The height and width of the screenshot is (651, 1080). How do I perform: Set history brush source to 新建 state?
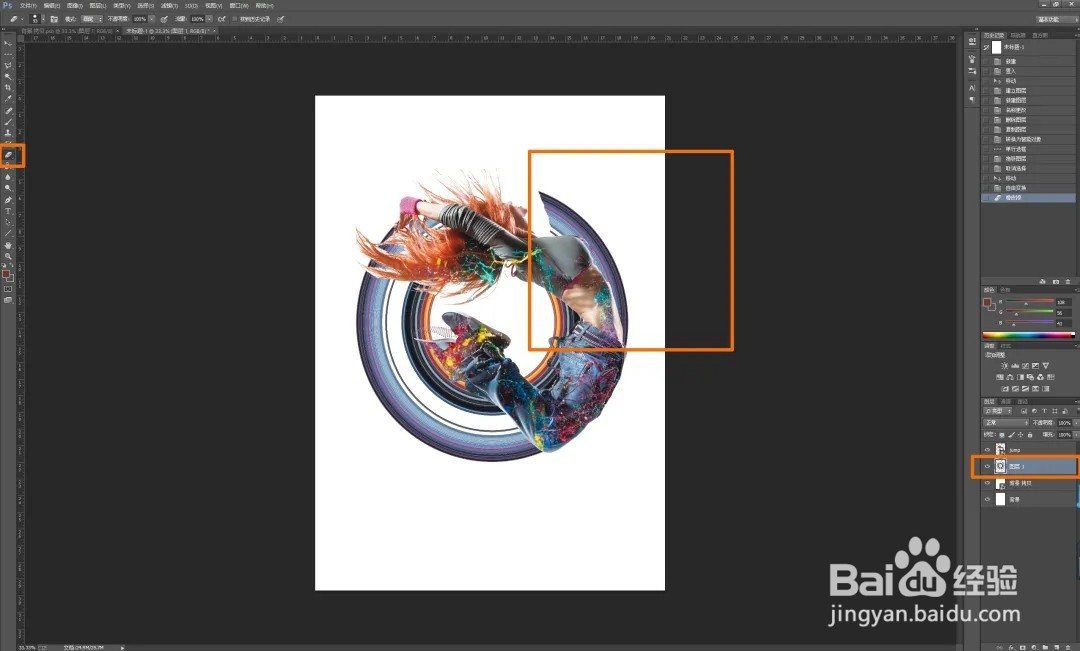(x=986, y=61)
